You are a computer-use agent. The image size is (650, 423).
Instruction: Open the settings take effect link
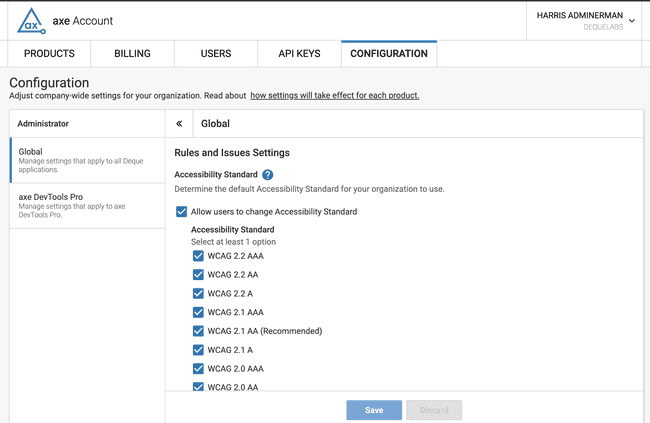pos(334,96)
